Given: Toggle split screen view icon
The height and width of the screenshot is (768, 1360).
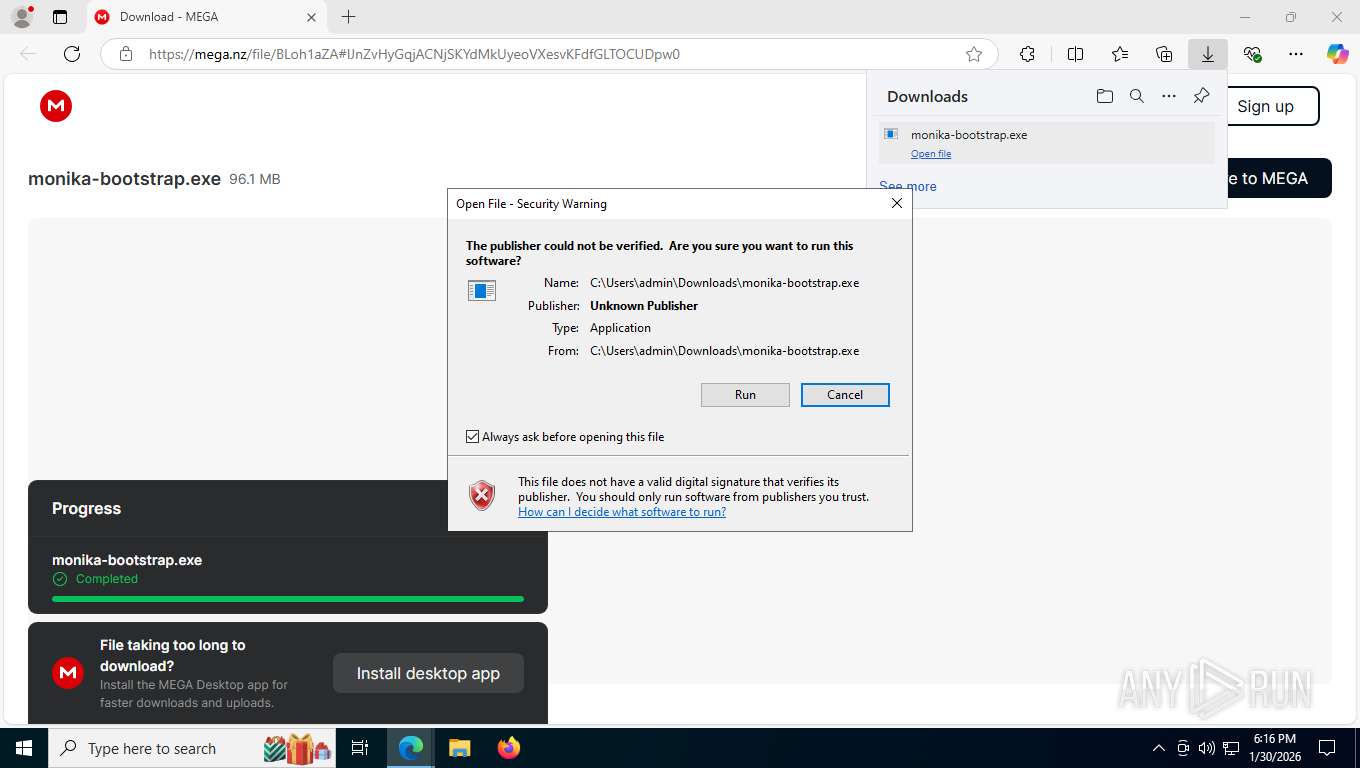Looking at the screenshot, I should coord(1076,54).
